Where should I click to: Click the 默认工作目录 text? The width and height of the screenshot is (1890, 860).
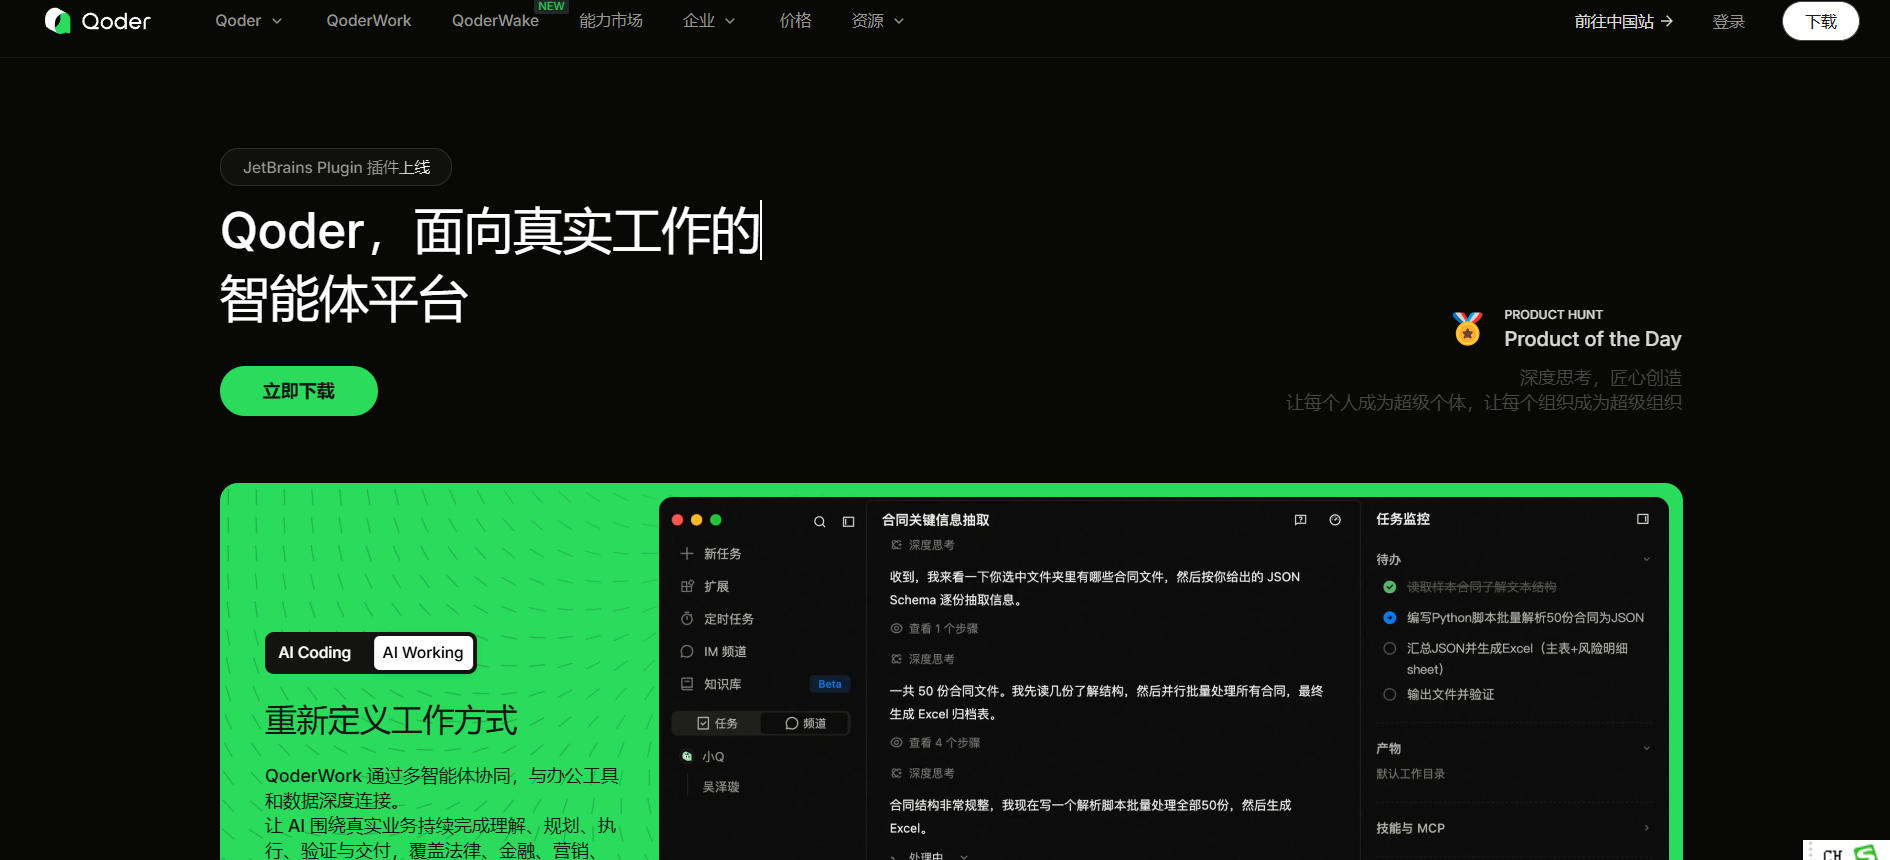point(1410,774)
